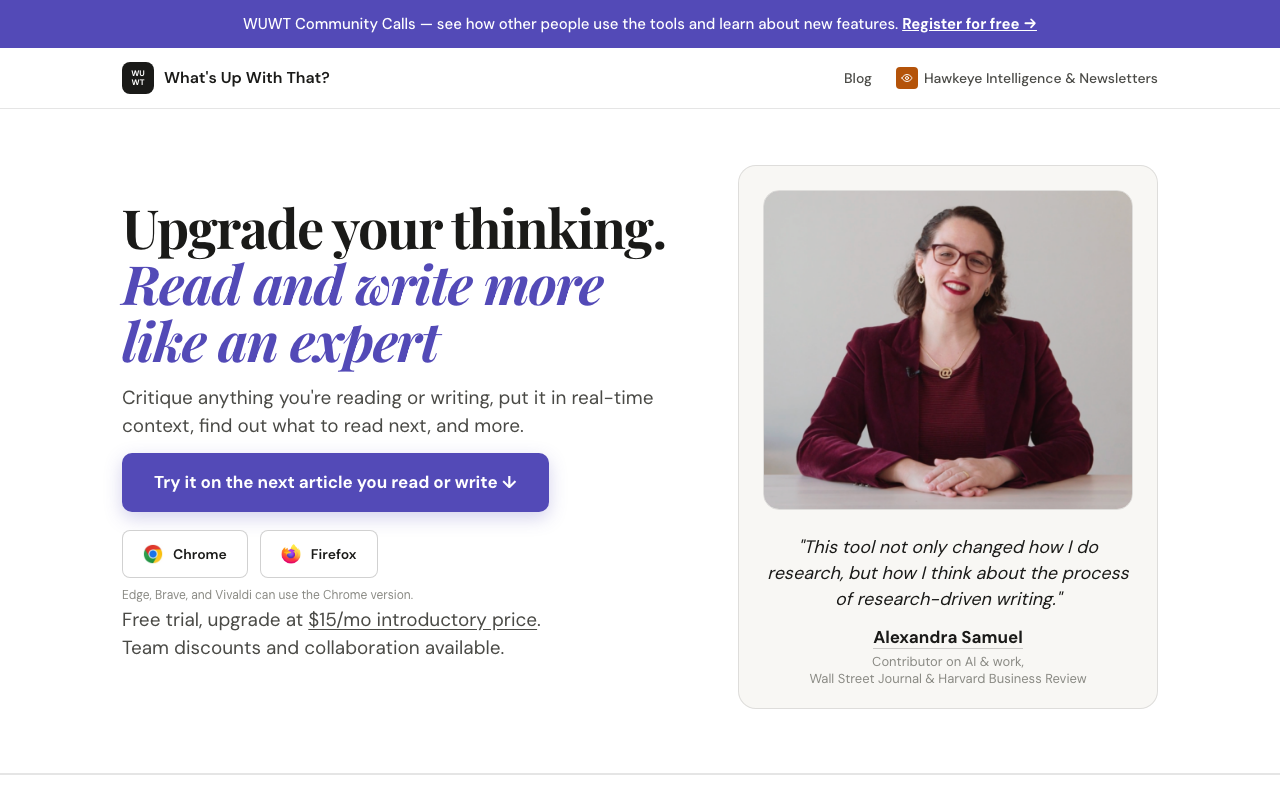Click the WUWT Community Calls banner text
1280x800 pixels.
tap(570, 24)
